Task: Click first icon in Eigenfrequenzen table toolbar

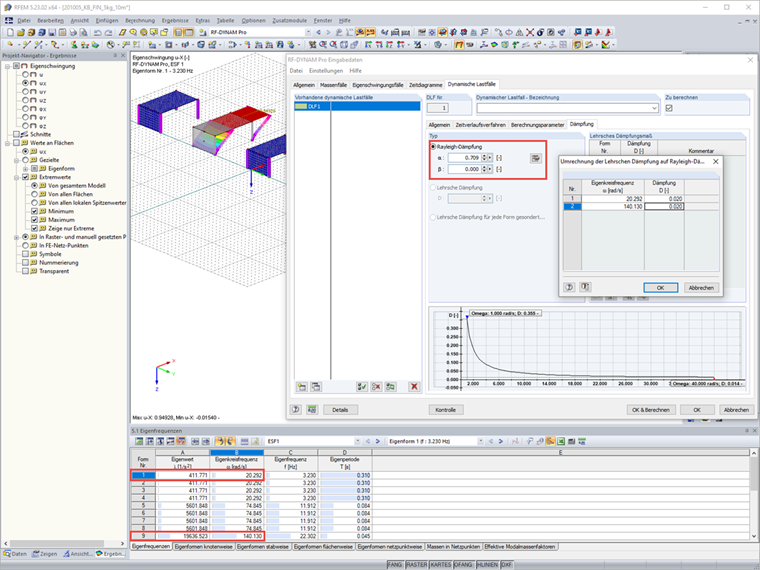Action: tap(139, 441)
